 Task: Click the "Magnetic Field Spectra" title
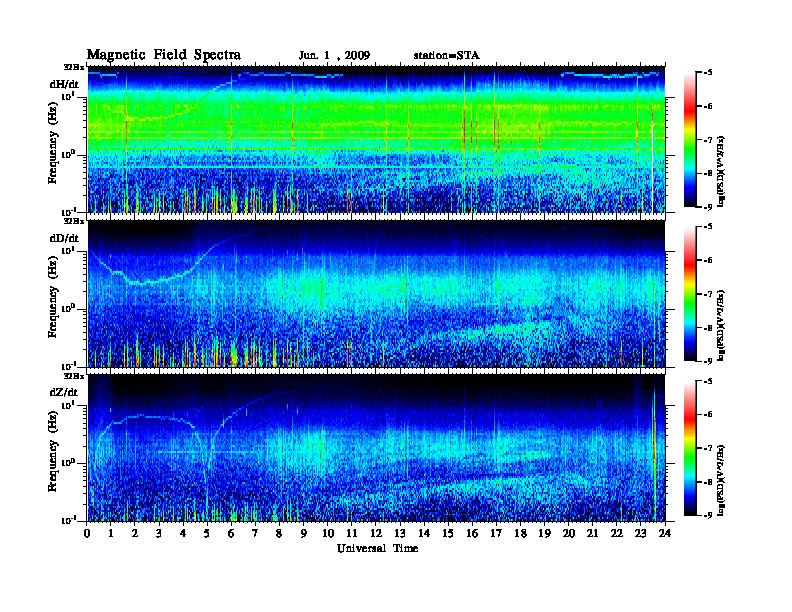[x=163, y=55]
